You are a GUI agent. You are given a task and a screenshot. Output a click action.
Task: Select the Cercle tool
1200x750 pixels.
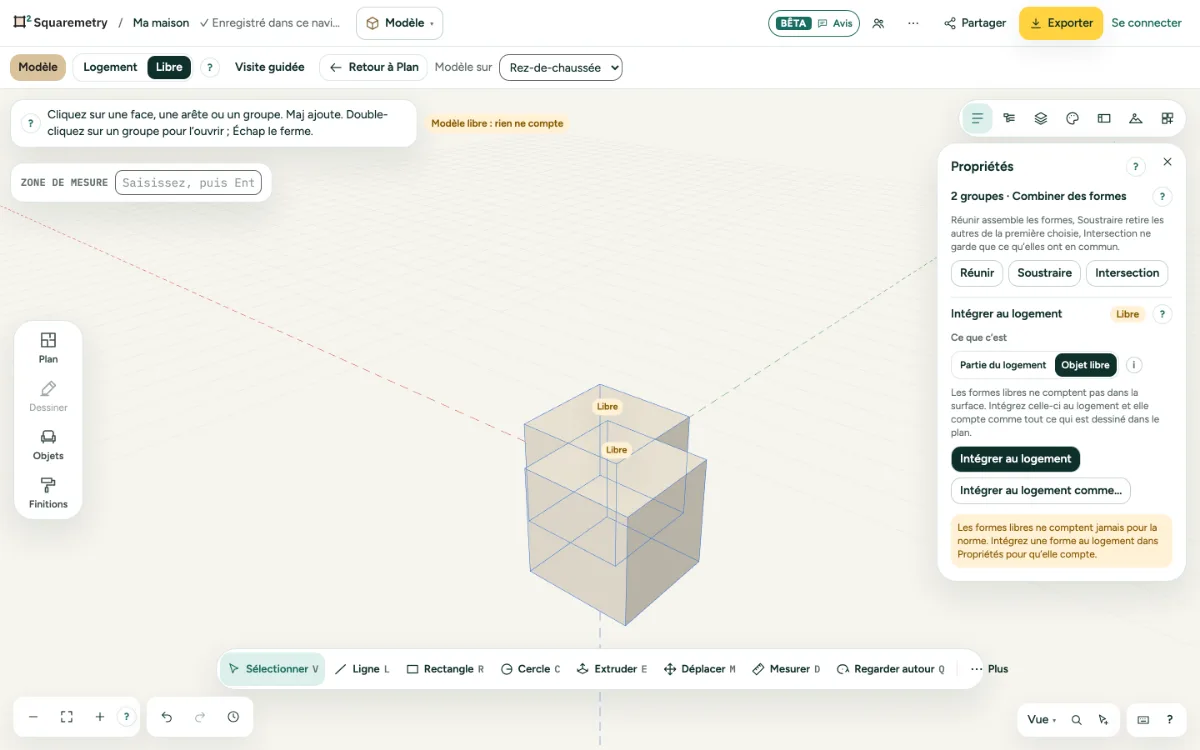click(x=530, y=669)
